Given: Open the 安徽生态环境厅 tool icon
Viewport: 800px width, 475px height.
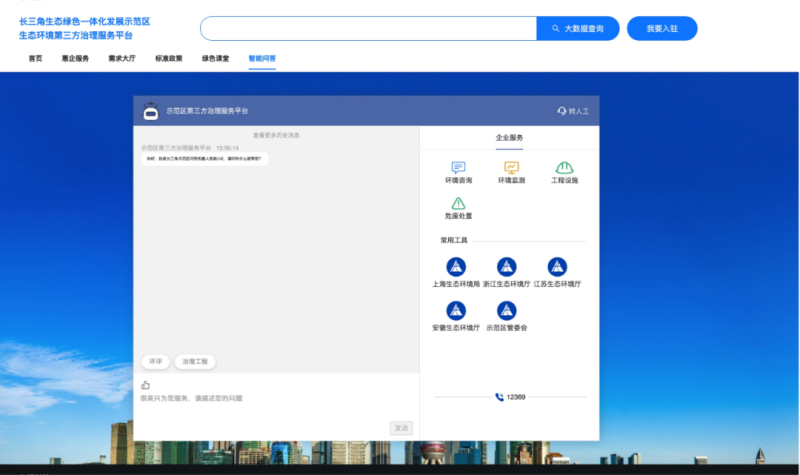Looking at the screenshot, I should click(456, 310).
